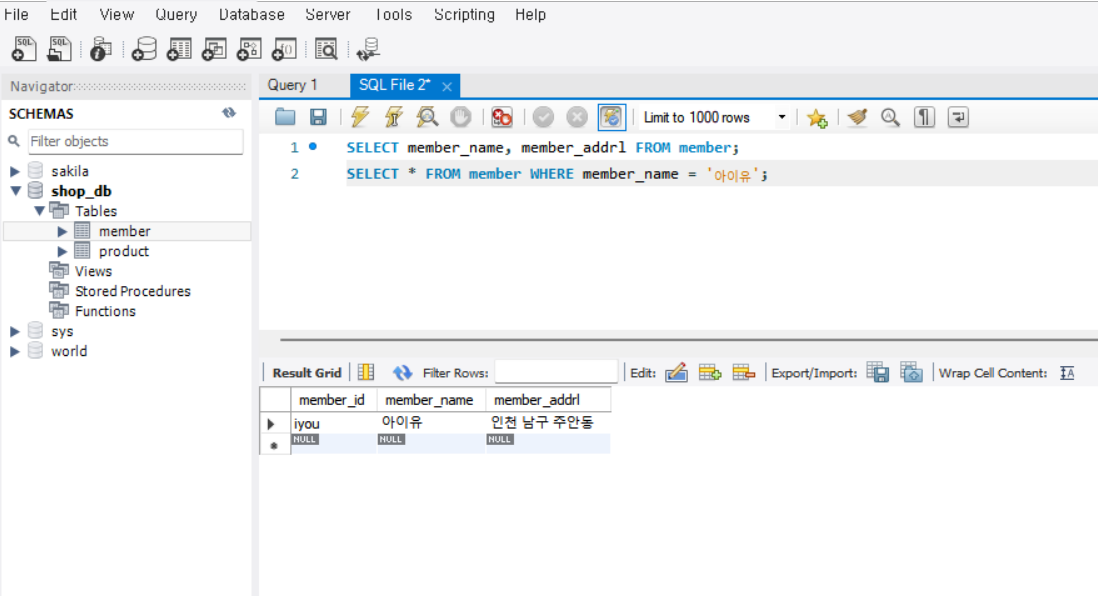
Task: Click the Filter objects search field
Action: tap(135, 141)
